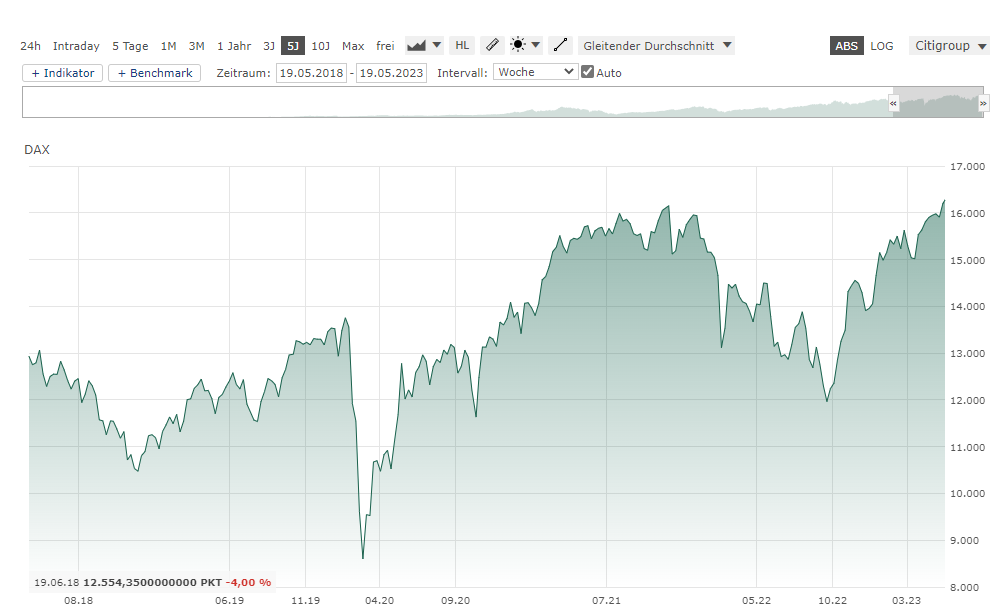Click the -4,00 % change value

[x=248, y=582]
